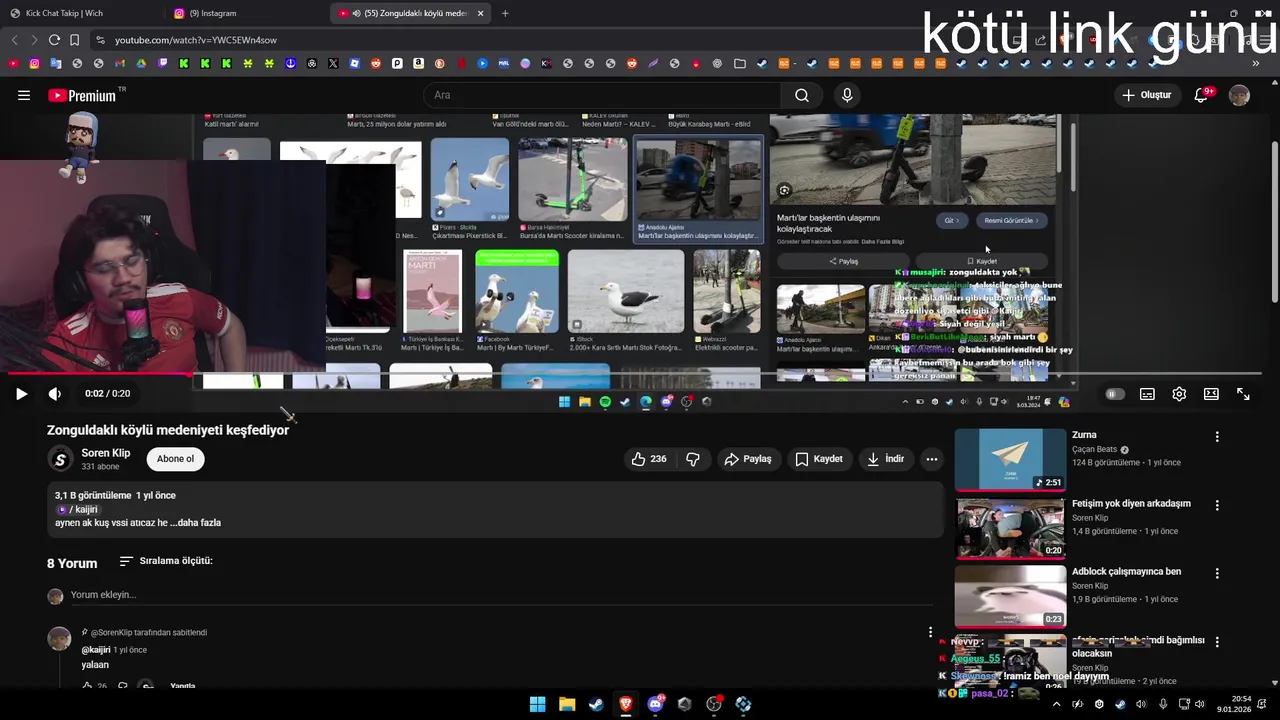Open the Google Drive bookmark
The width and height of the screenshot is (1280, 720).
point(141,63)
